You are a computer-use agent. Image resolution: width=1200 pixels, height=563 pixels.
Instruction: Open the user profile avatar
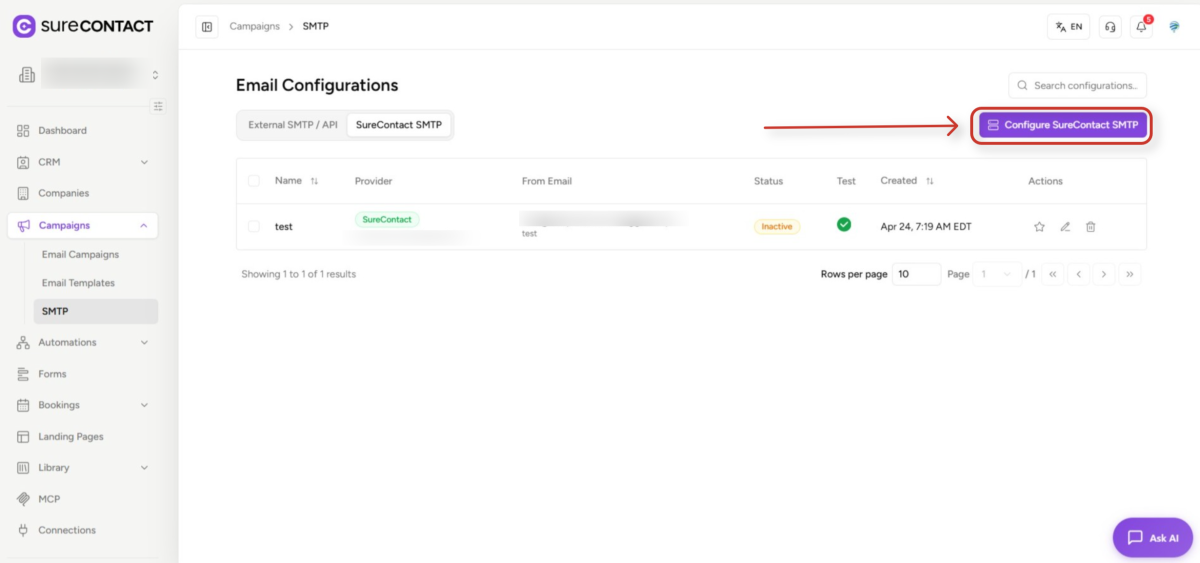pos(1174,27)
